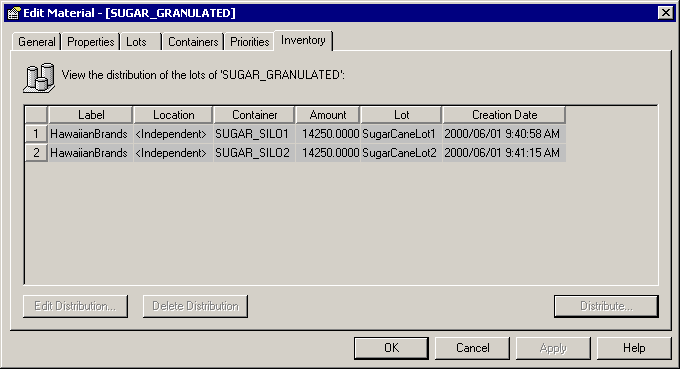
Task: Switch to the Containers tab
Action: click(193, 42)
